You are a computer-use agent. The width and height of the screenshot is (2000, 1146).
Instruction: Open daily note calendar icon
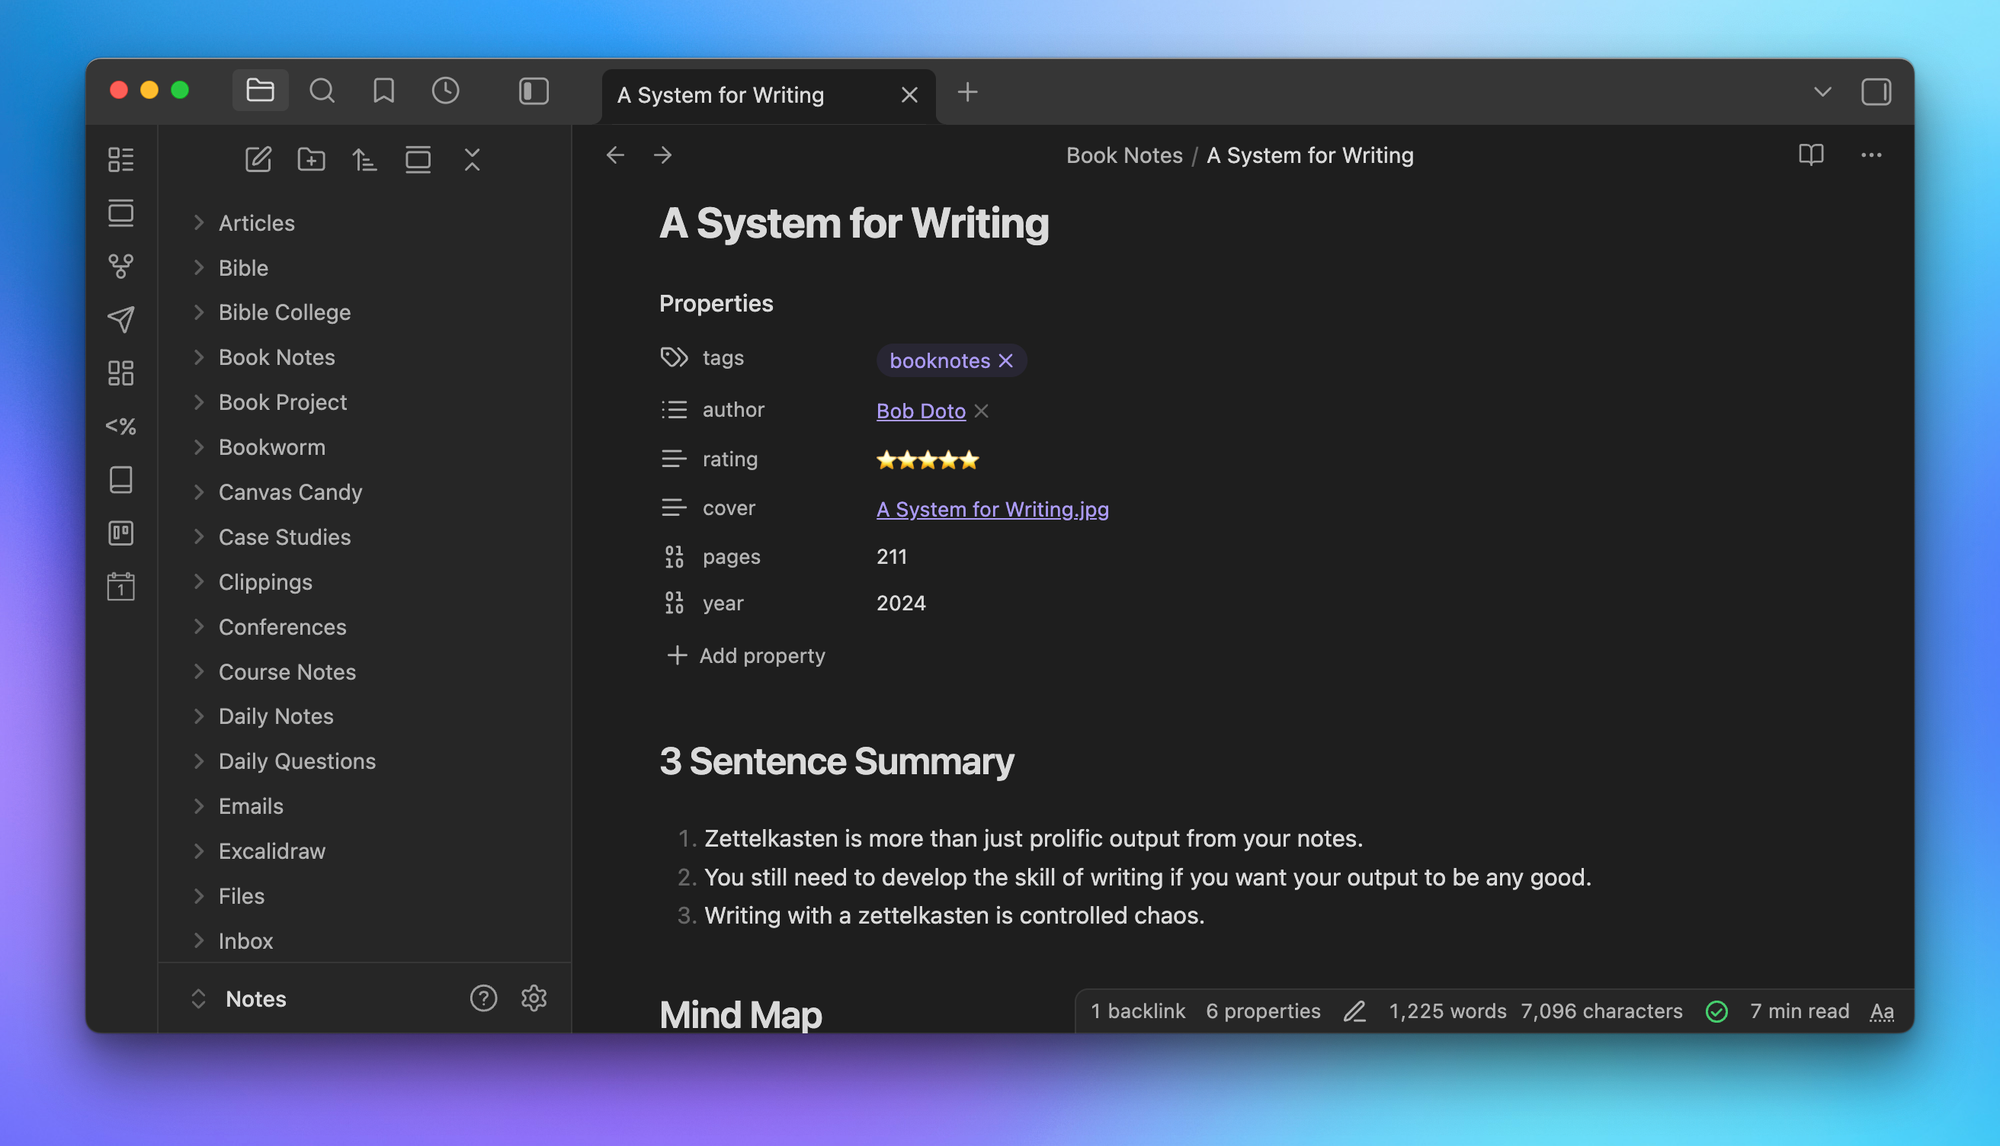[121, 586]
